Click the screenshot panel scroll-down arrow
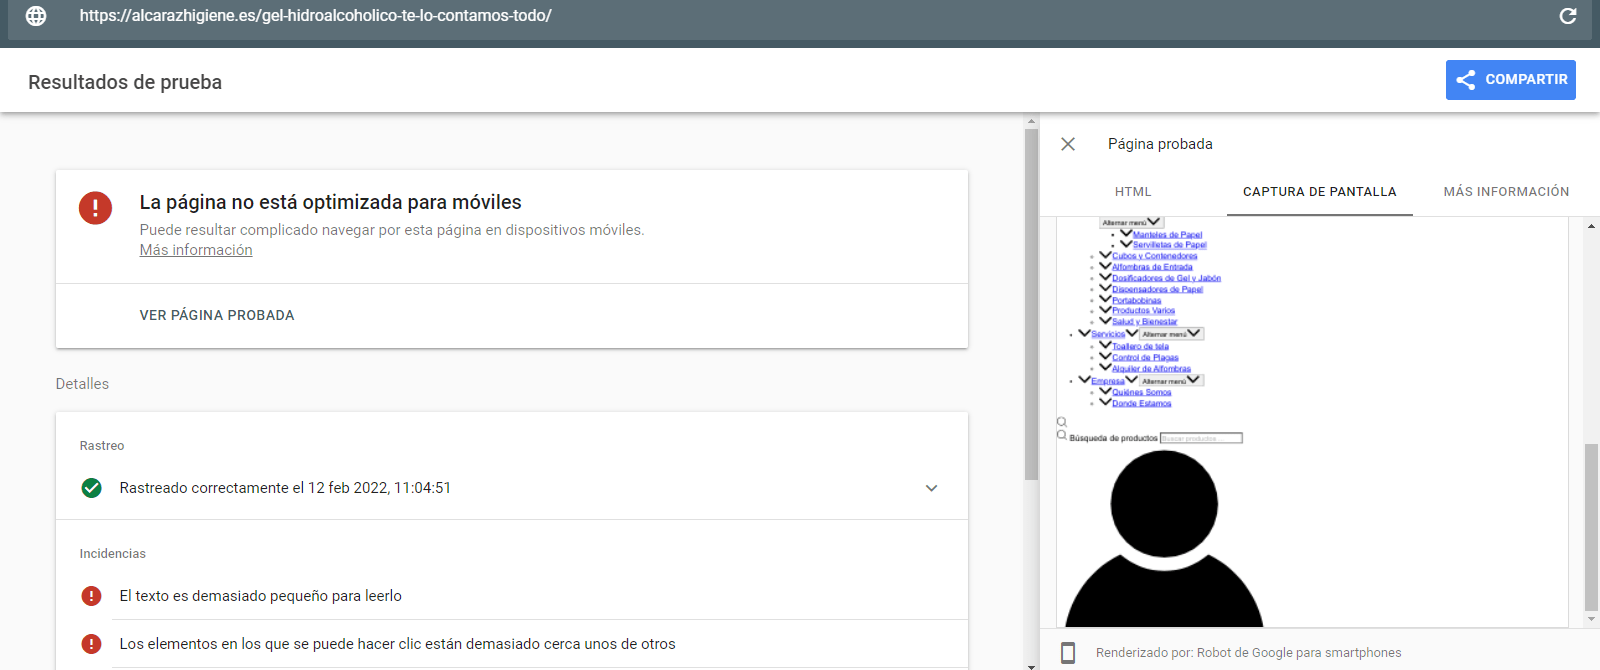Viewport: 1600px width, 670px height. point(1591,619)
